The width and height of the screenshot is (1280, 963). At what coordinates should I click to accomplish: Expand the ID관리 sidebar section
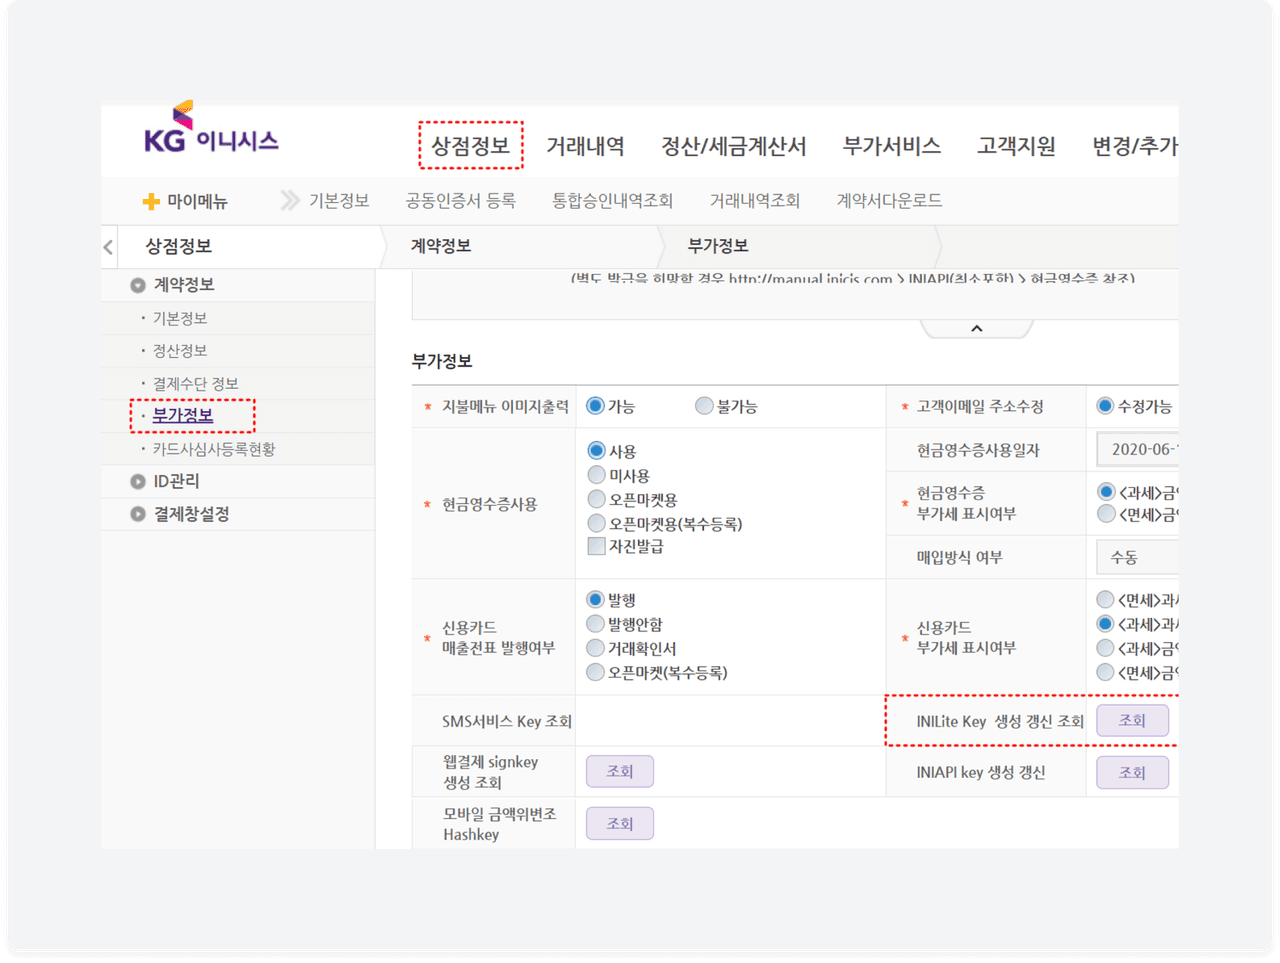coord(138,482)
